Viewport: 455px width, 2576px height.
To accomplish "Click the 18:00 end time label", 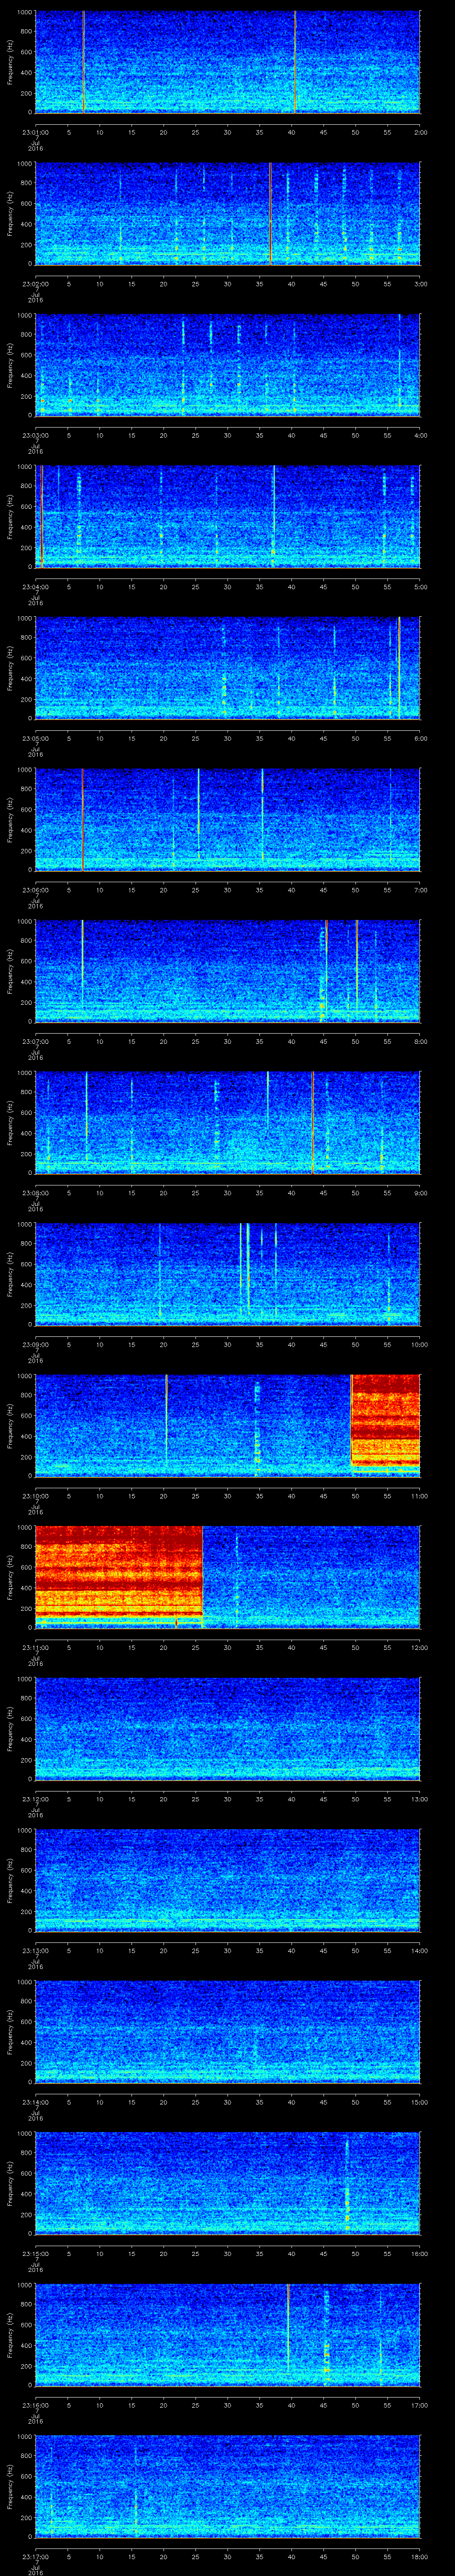I will pyautogui.click(x=419, y=2556).
